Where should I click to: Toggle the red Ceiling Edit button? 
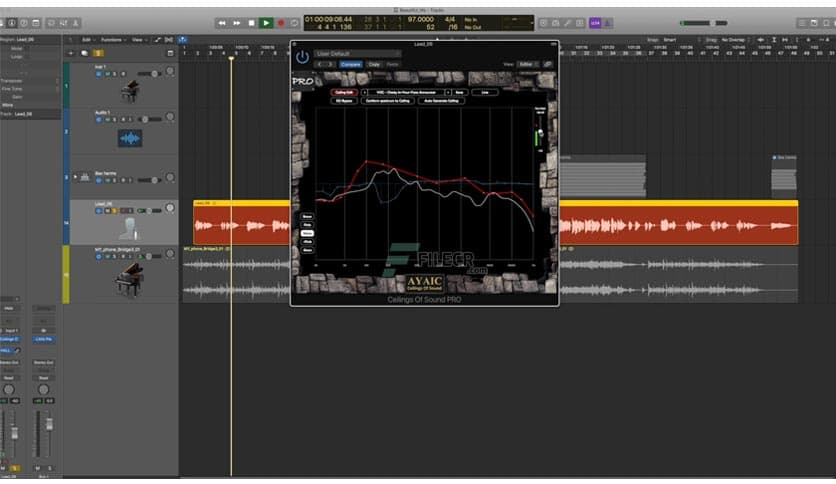(x=344, y=92)
